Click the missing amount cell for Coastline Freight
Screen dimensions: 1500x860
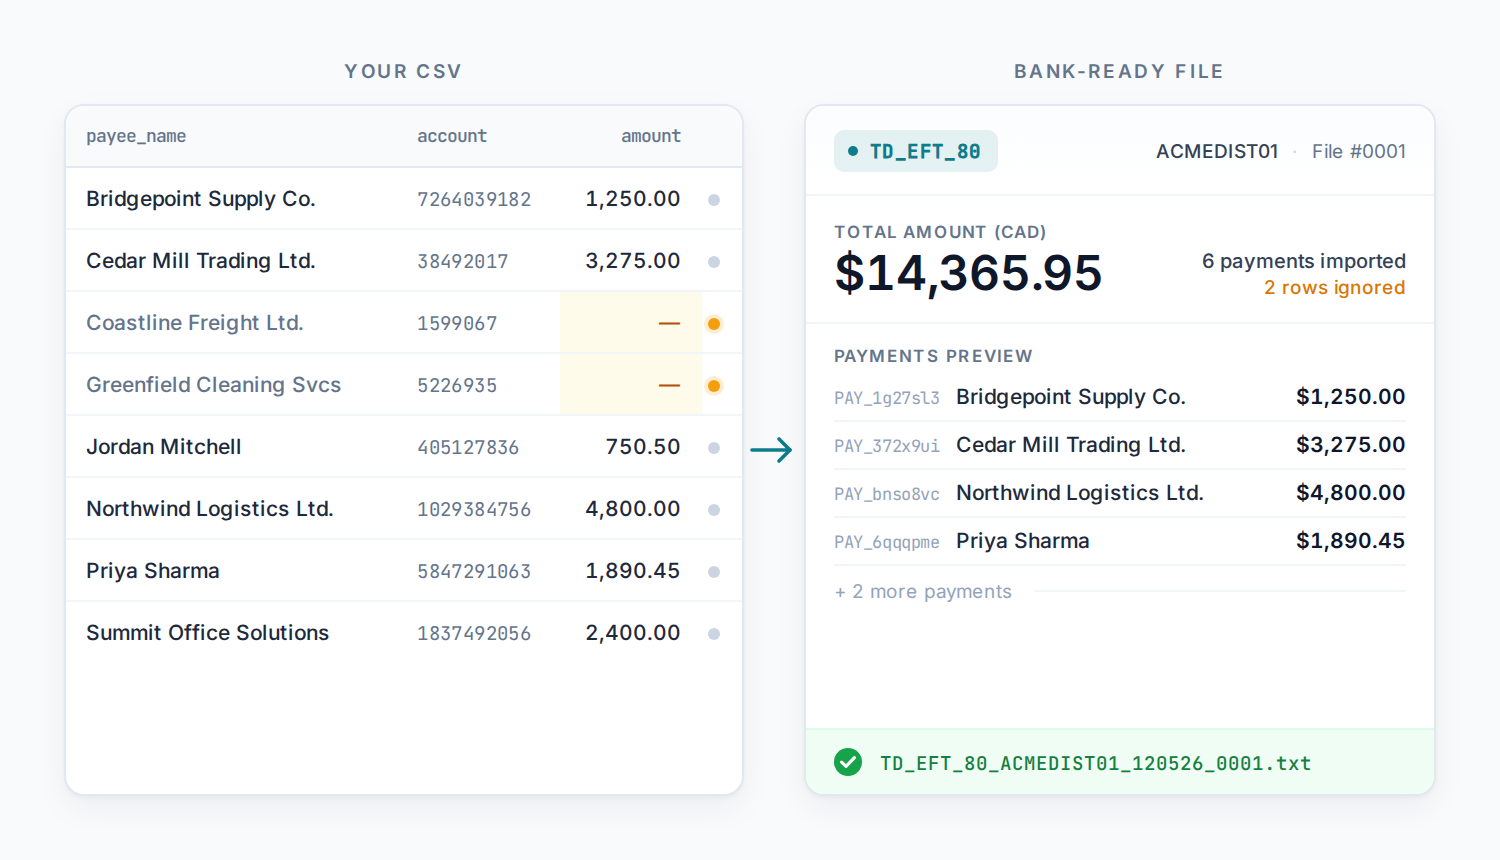pyautogui.click(x=631, y=323)
